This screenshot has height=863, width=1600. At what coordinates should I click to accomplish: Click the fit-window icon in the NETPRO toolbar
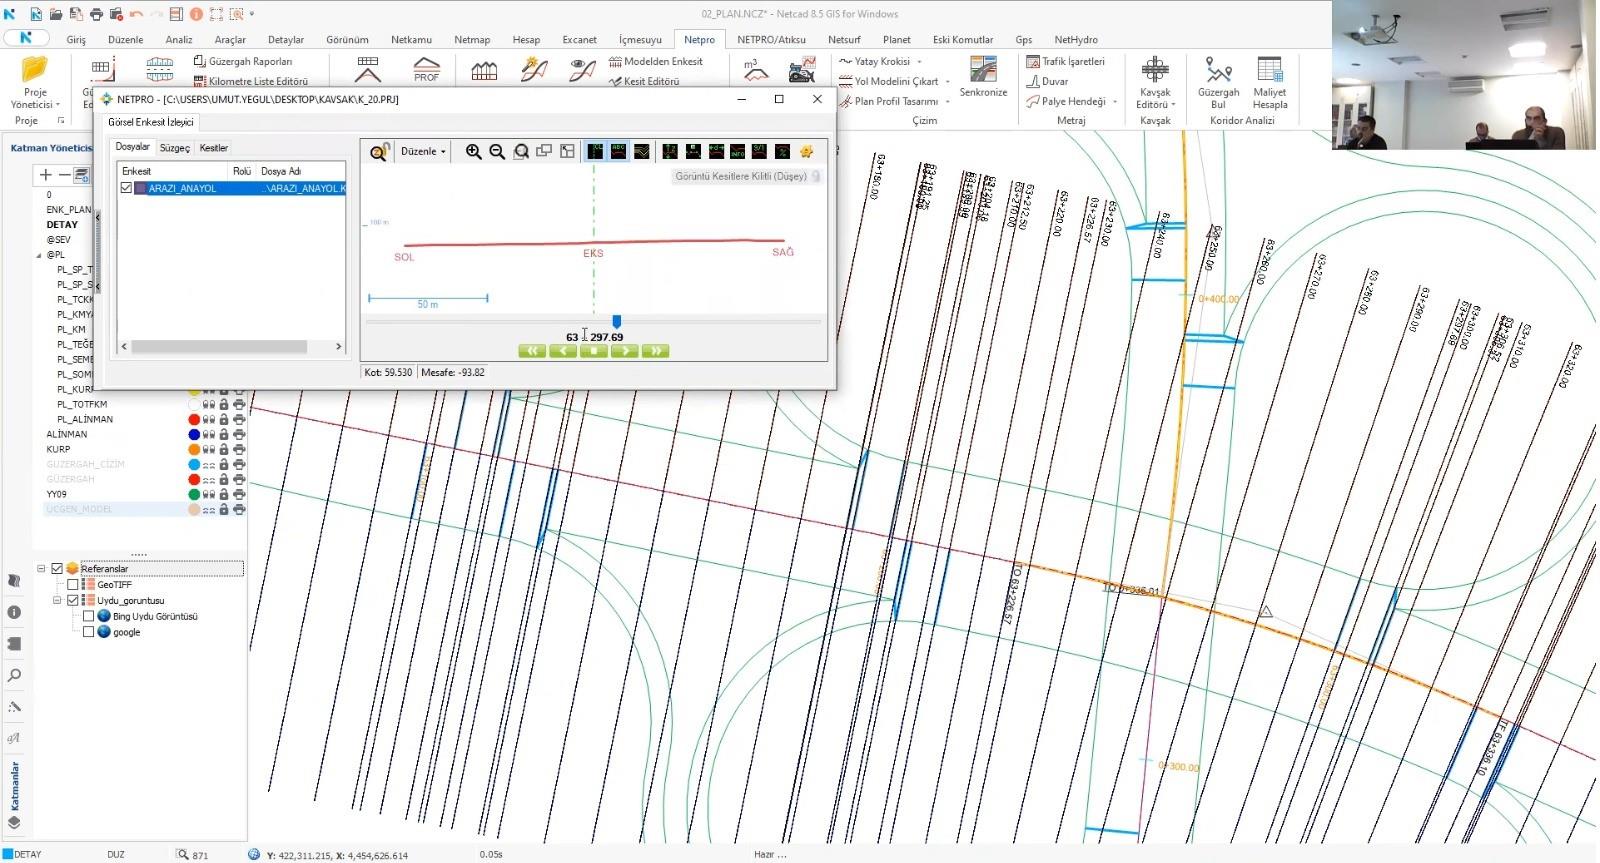tap(567, 151)
